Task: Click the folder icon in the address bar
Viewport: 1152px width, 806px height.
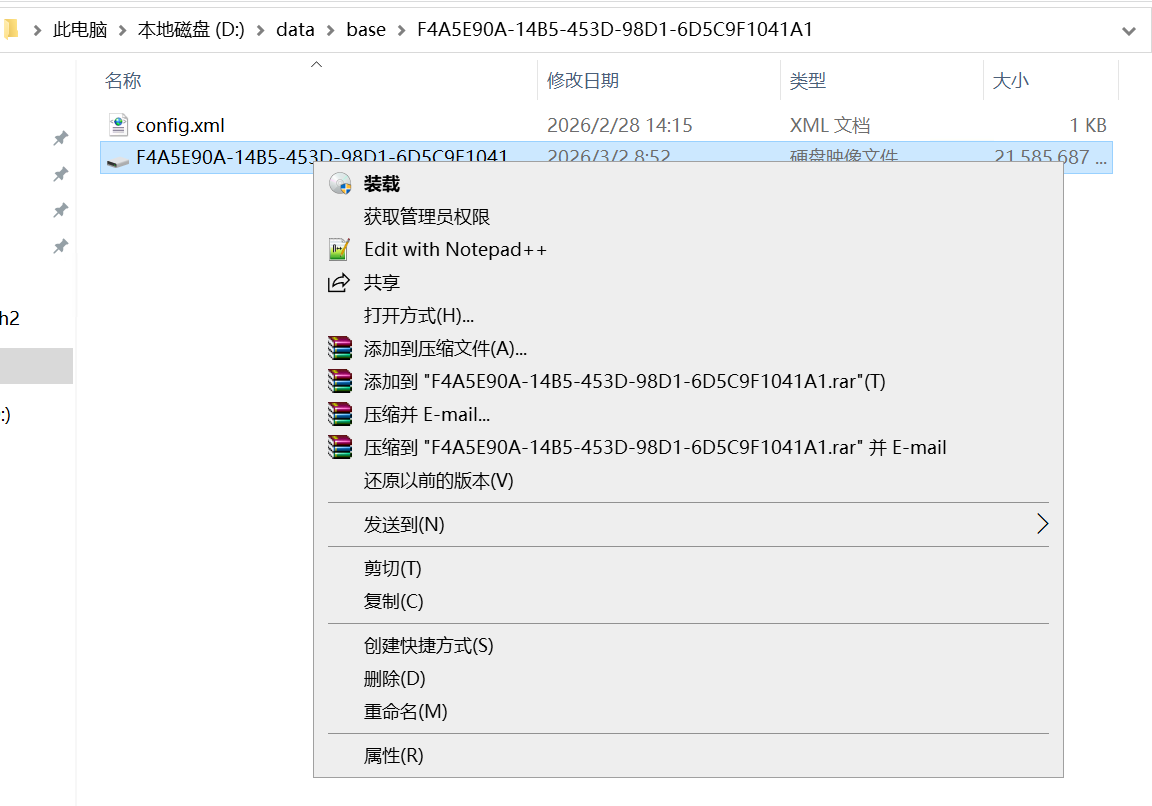Action: click(x=13, y=29)
